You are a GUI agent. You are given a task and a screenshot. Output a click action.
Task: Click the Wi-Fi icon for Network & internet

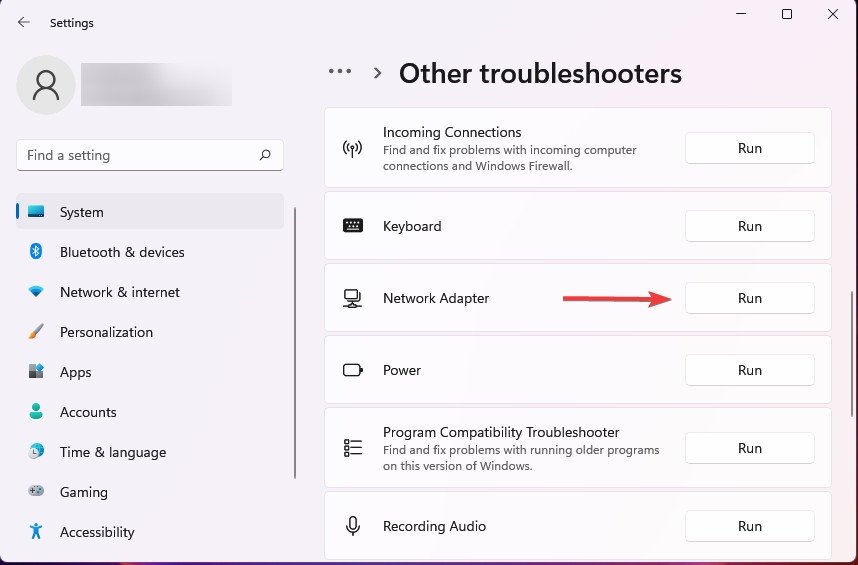(36, 292)
